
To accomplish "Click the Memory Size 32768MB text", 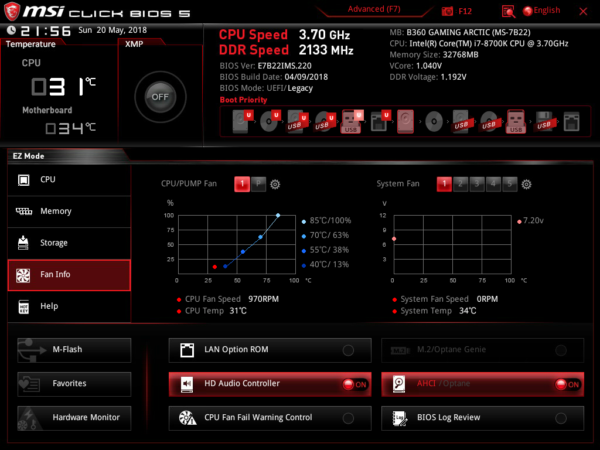I will 434,55.
